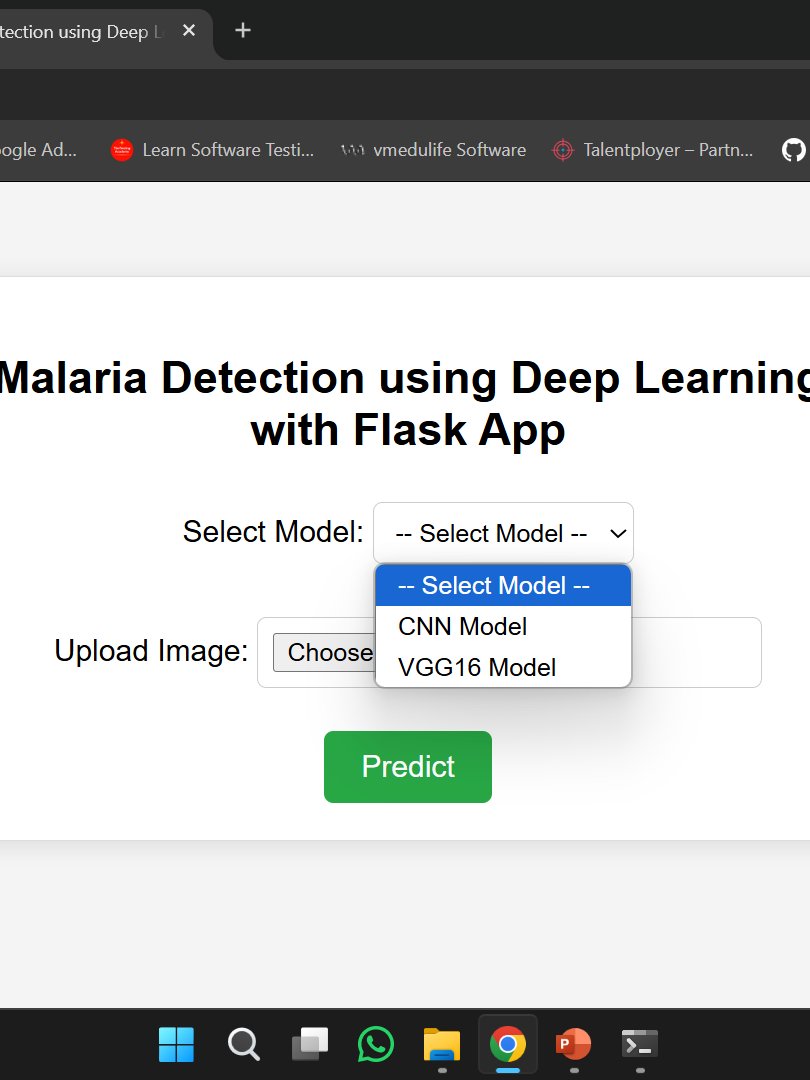This screenshot has width=810, height=1080.
Task: Open Task View from the taskbar
Action: click(x=309, y=1044)
